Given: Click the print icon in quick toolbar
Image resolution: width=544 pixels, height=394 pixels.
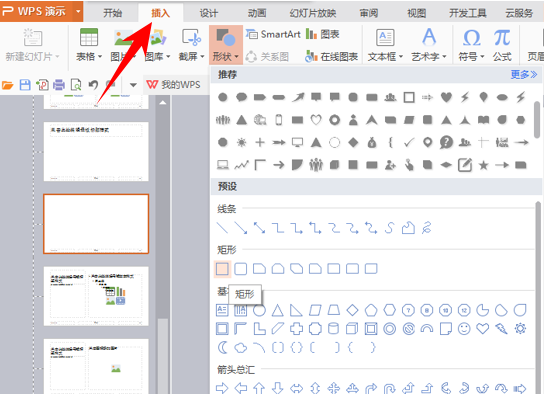Looking at the screenshot, I should click(x=59, y=85).
